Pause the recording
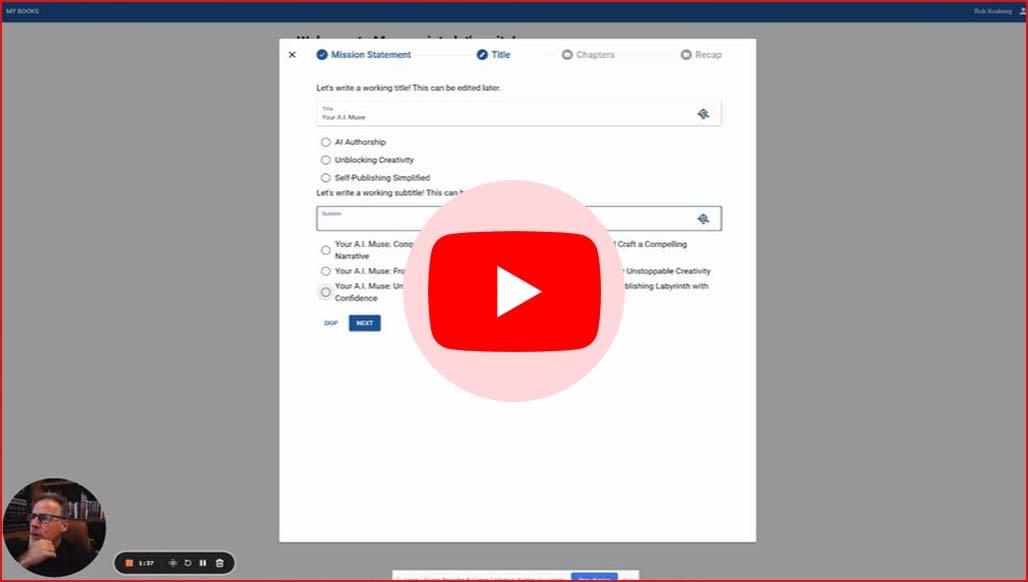This screenshot has width=1028, height=582. [x=203, y=563]
